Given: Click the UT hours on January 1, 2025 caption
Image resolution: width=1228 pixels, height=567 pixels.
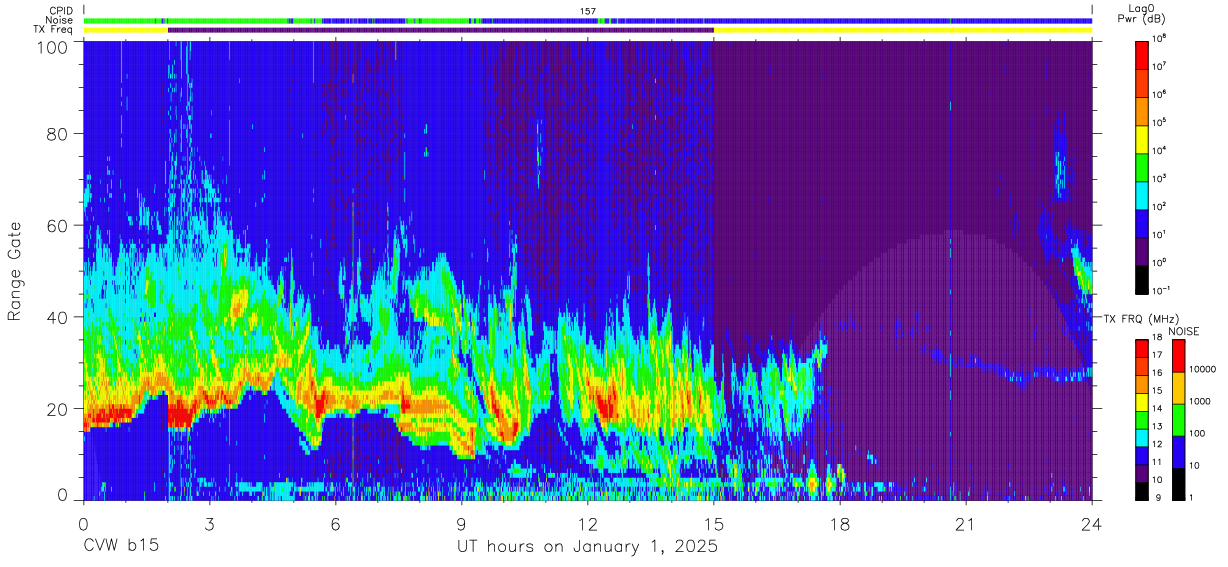Looking at the screenshot, I should point(587,547).
